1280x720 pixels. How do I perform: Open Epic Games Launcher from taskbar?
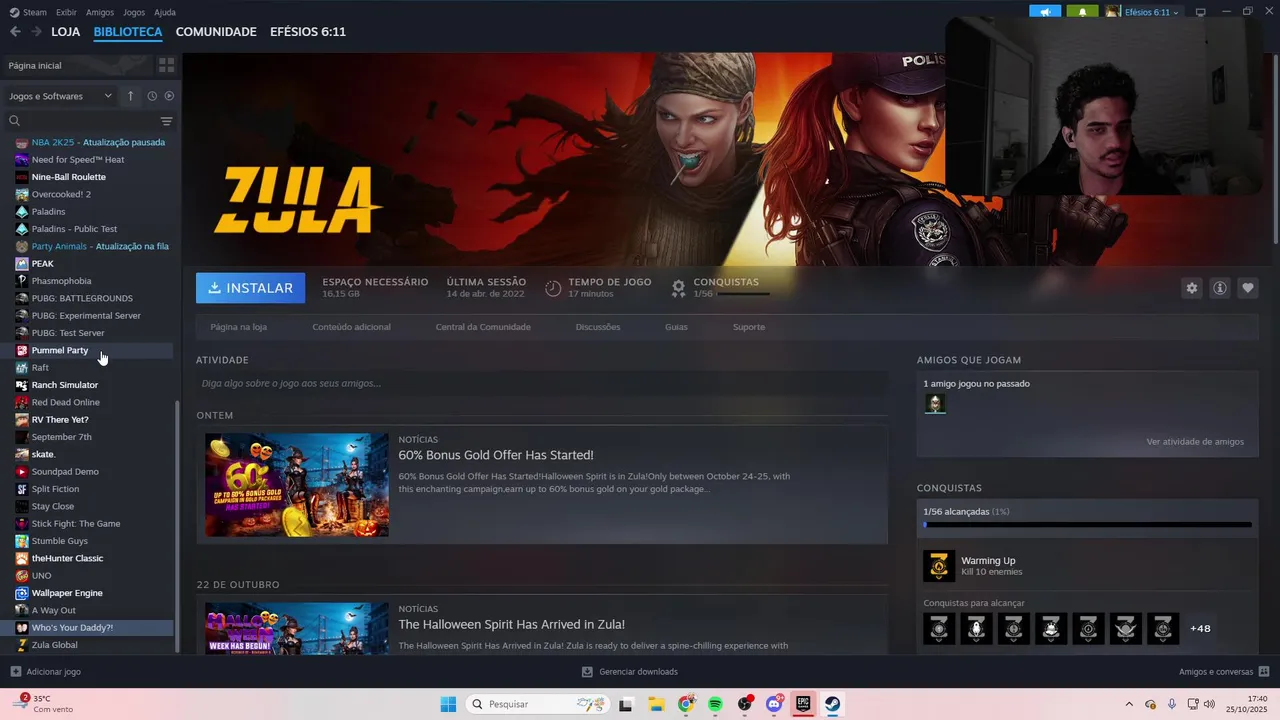(x=803, y=704)
